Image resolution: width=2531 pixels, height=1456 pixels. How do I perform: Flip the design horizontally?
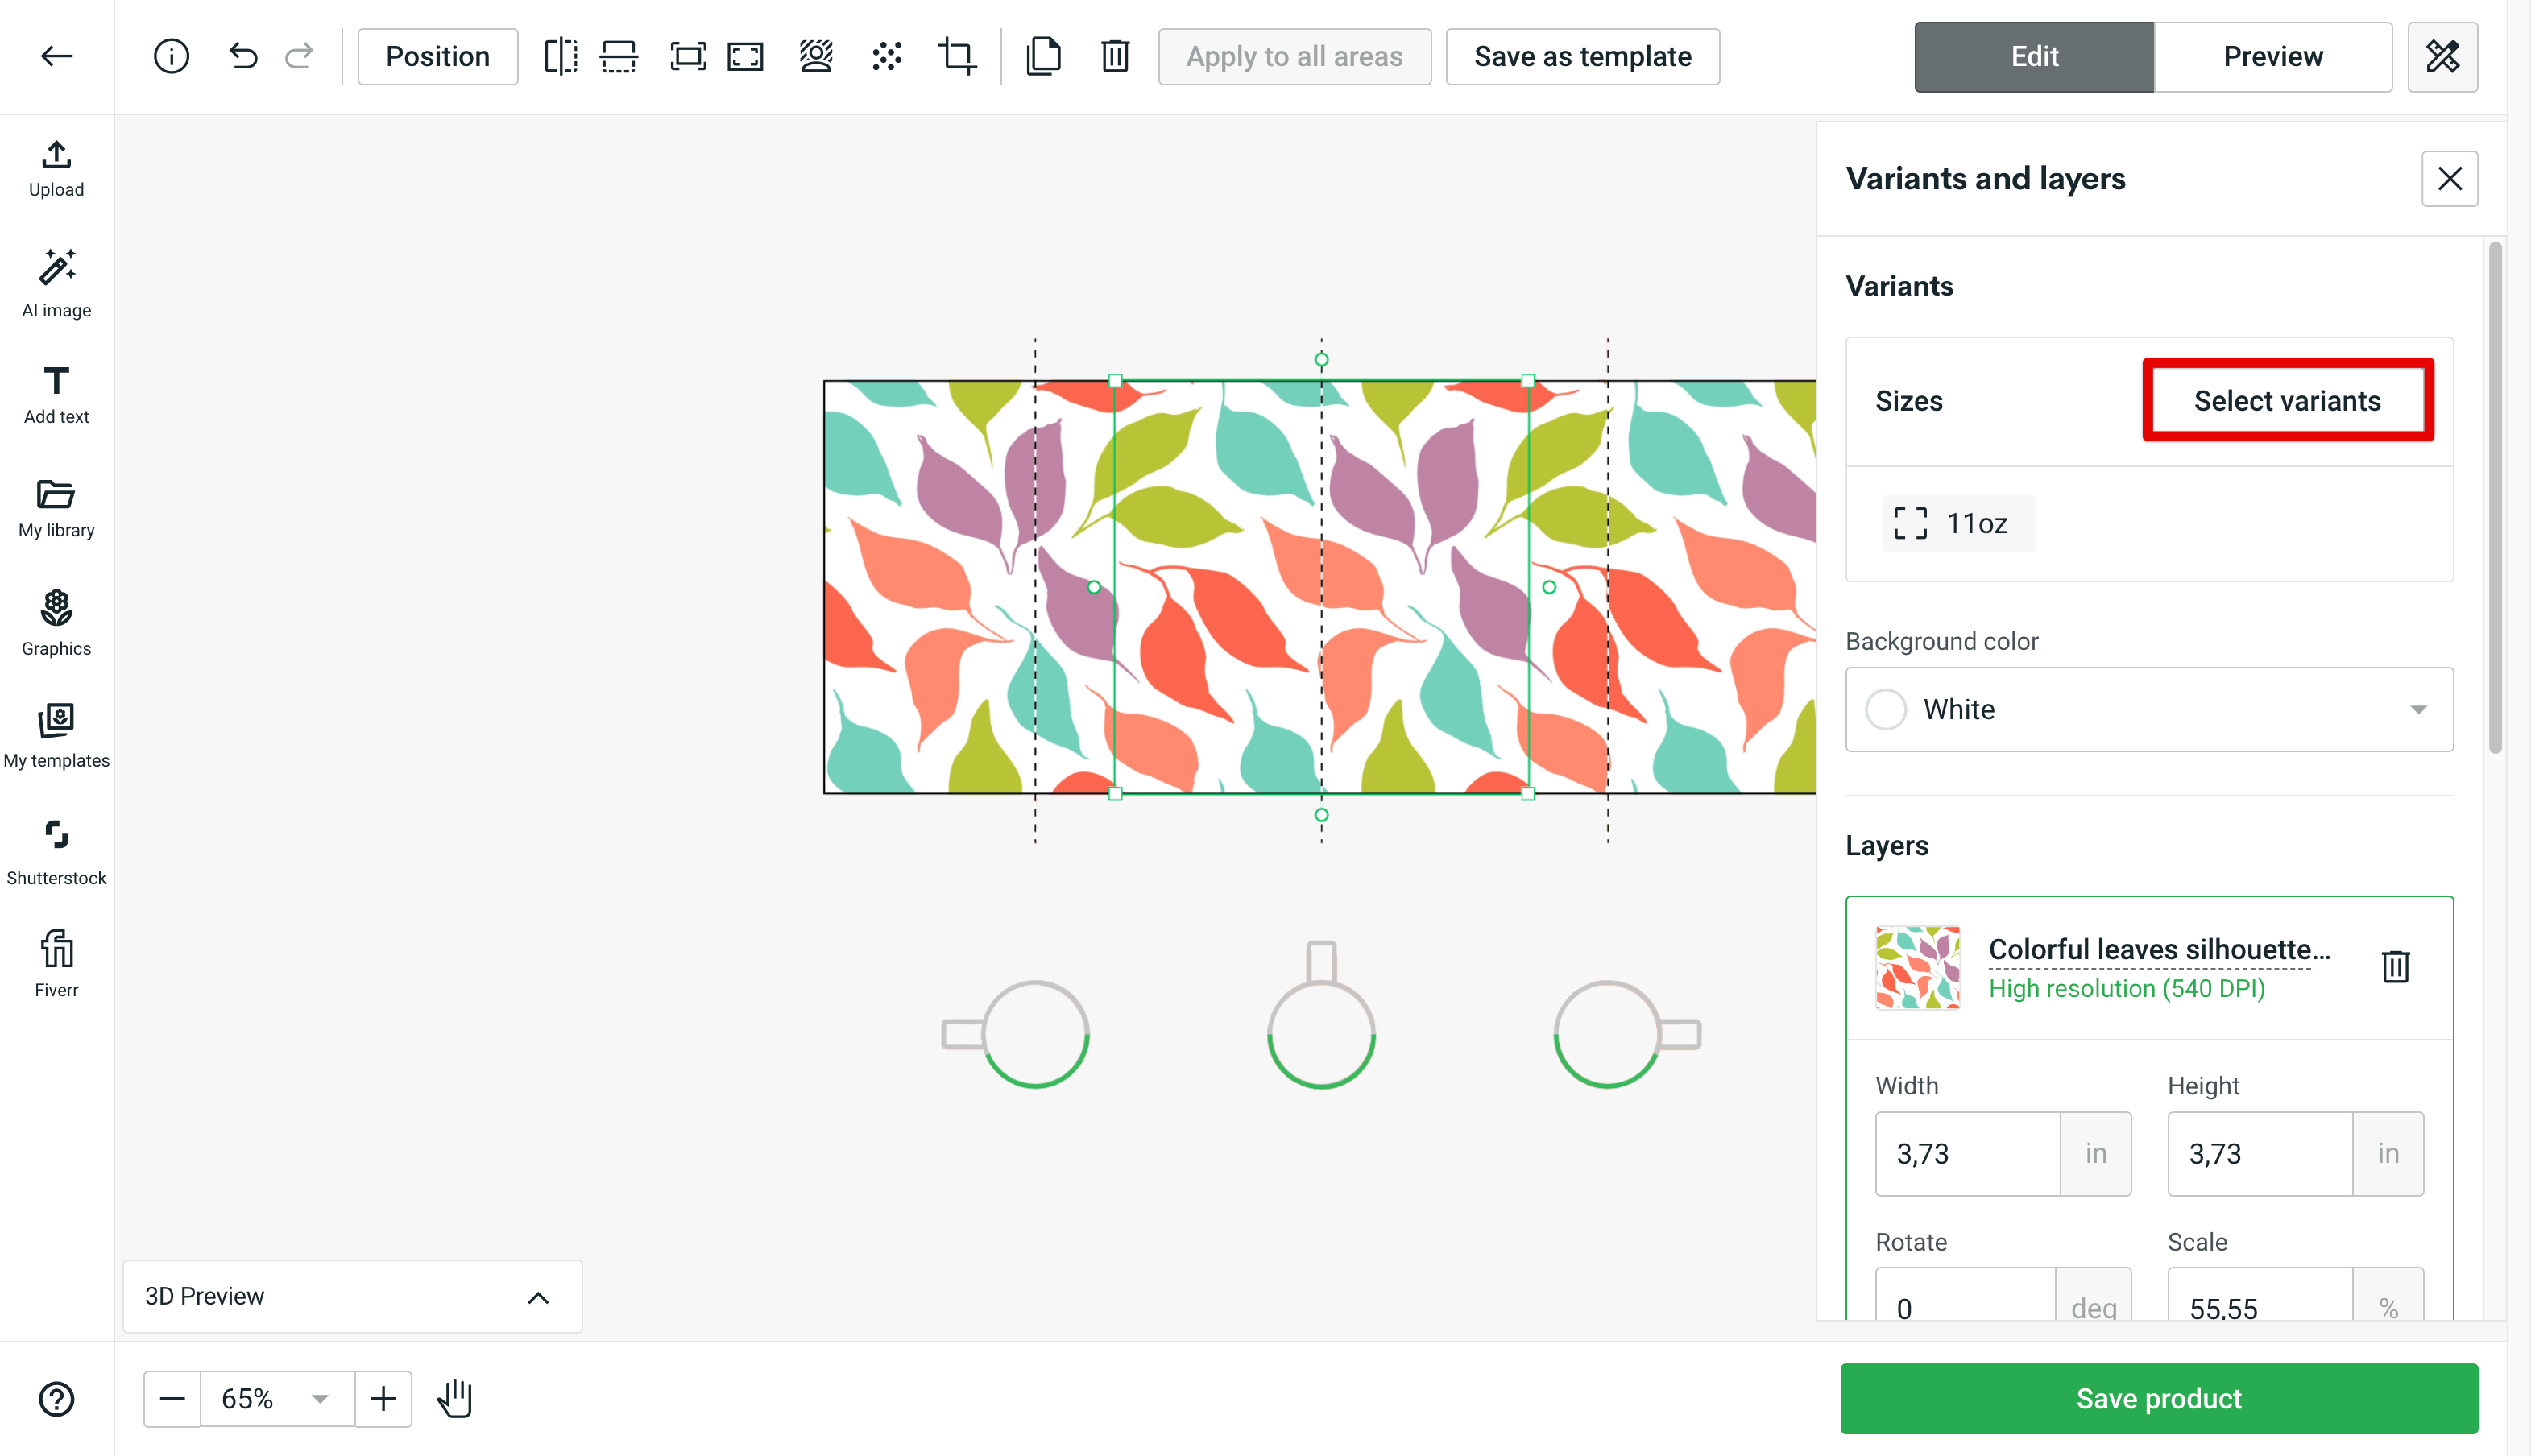[x=561, y=56]
